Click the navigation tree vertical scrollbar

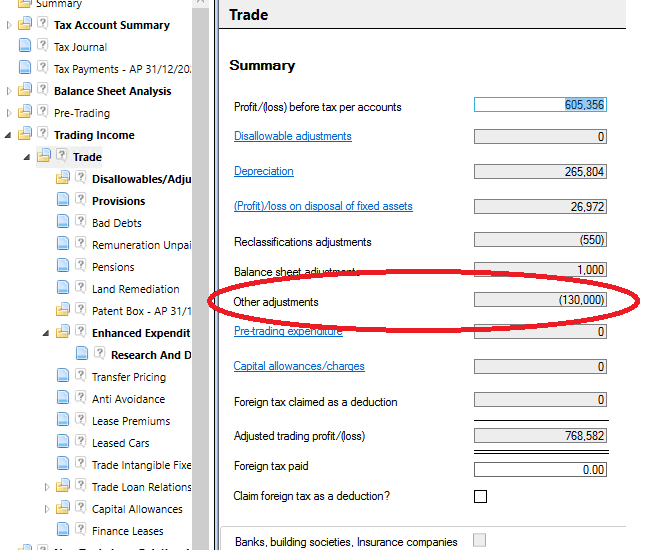[x=201, y=275]
